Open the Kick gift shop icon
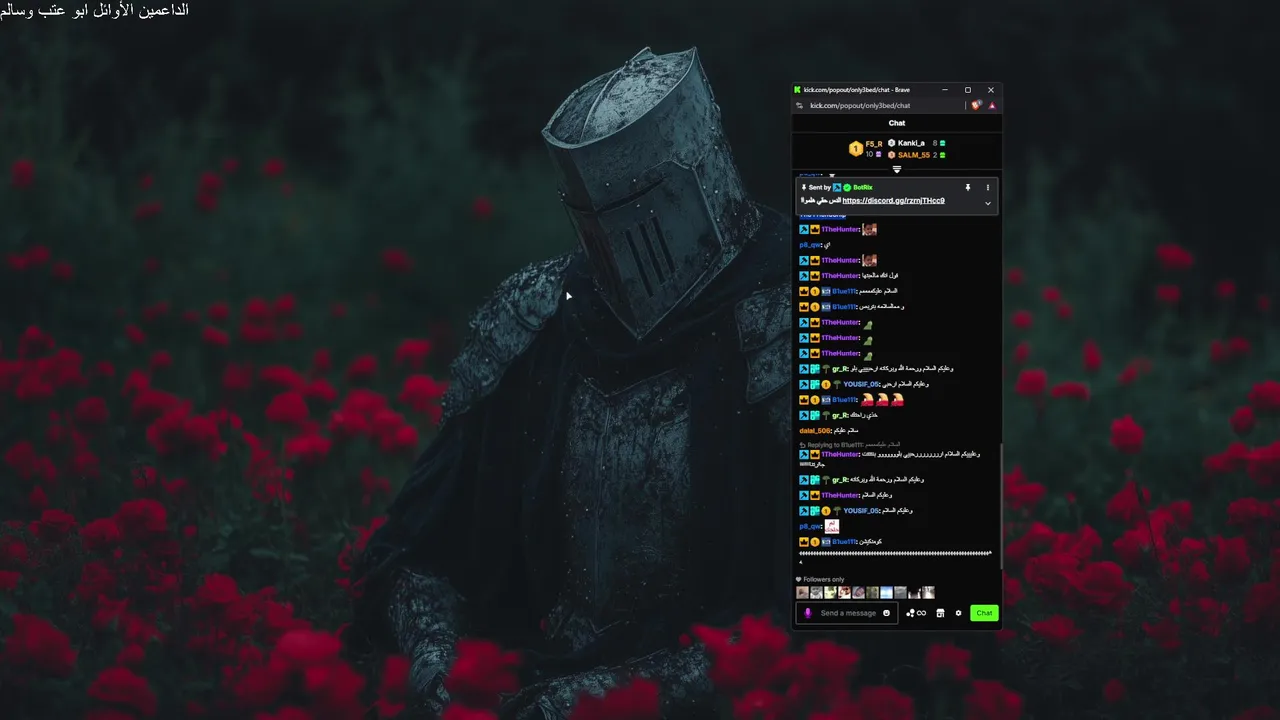Image resolution: width=1280 pixels, height=720 pixels. pyautogui.click(x=940, y=613)
